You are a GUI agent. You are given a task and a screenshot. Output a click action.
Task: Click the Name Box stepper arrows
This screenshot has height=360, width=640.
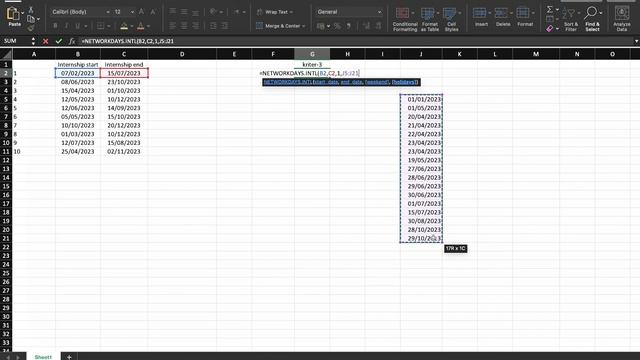point(33,41)
